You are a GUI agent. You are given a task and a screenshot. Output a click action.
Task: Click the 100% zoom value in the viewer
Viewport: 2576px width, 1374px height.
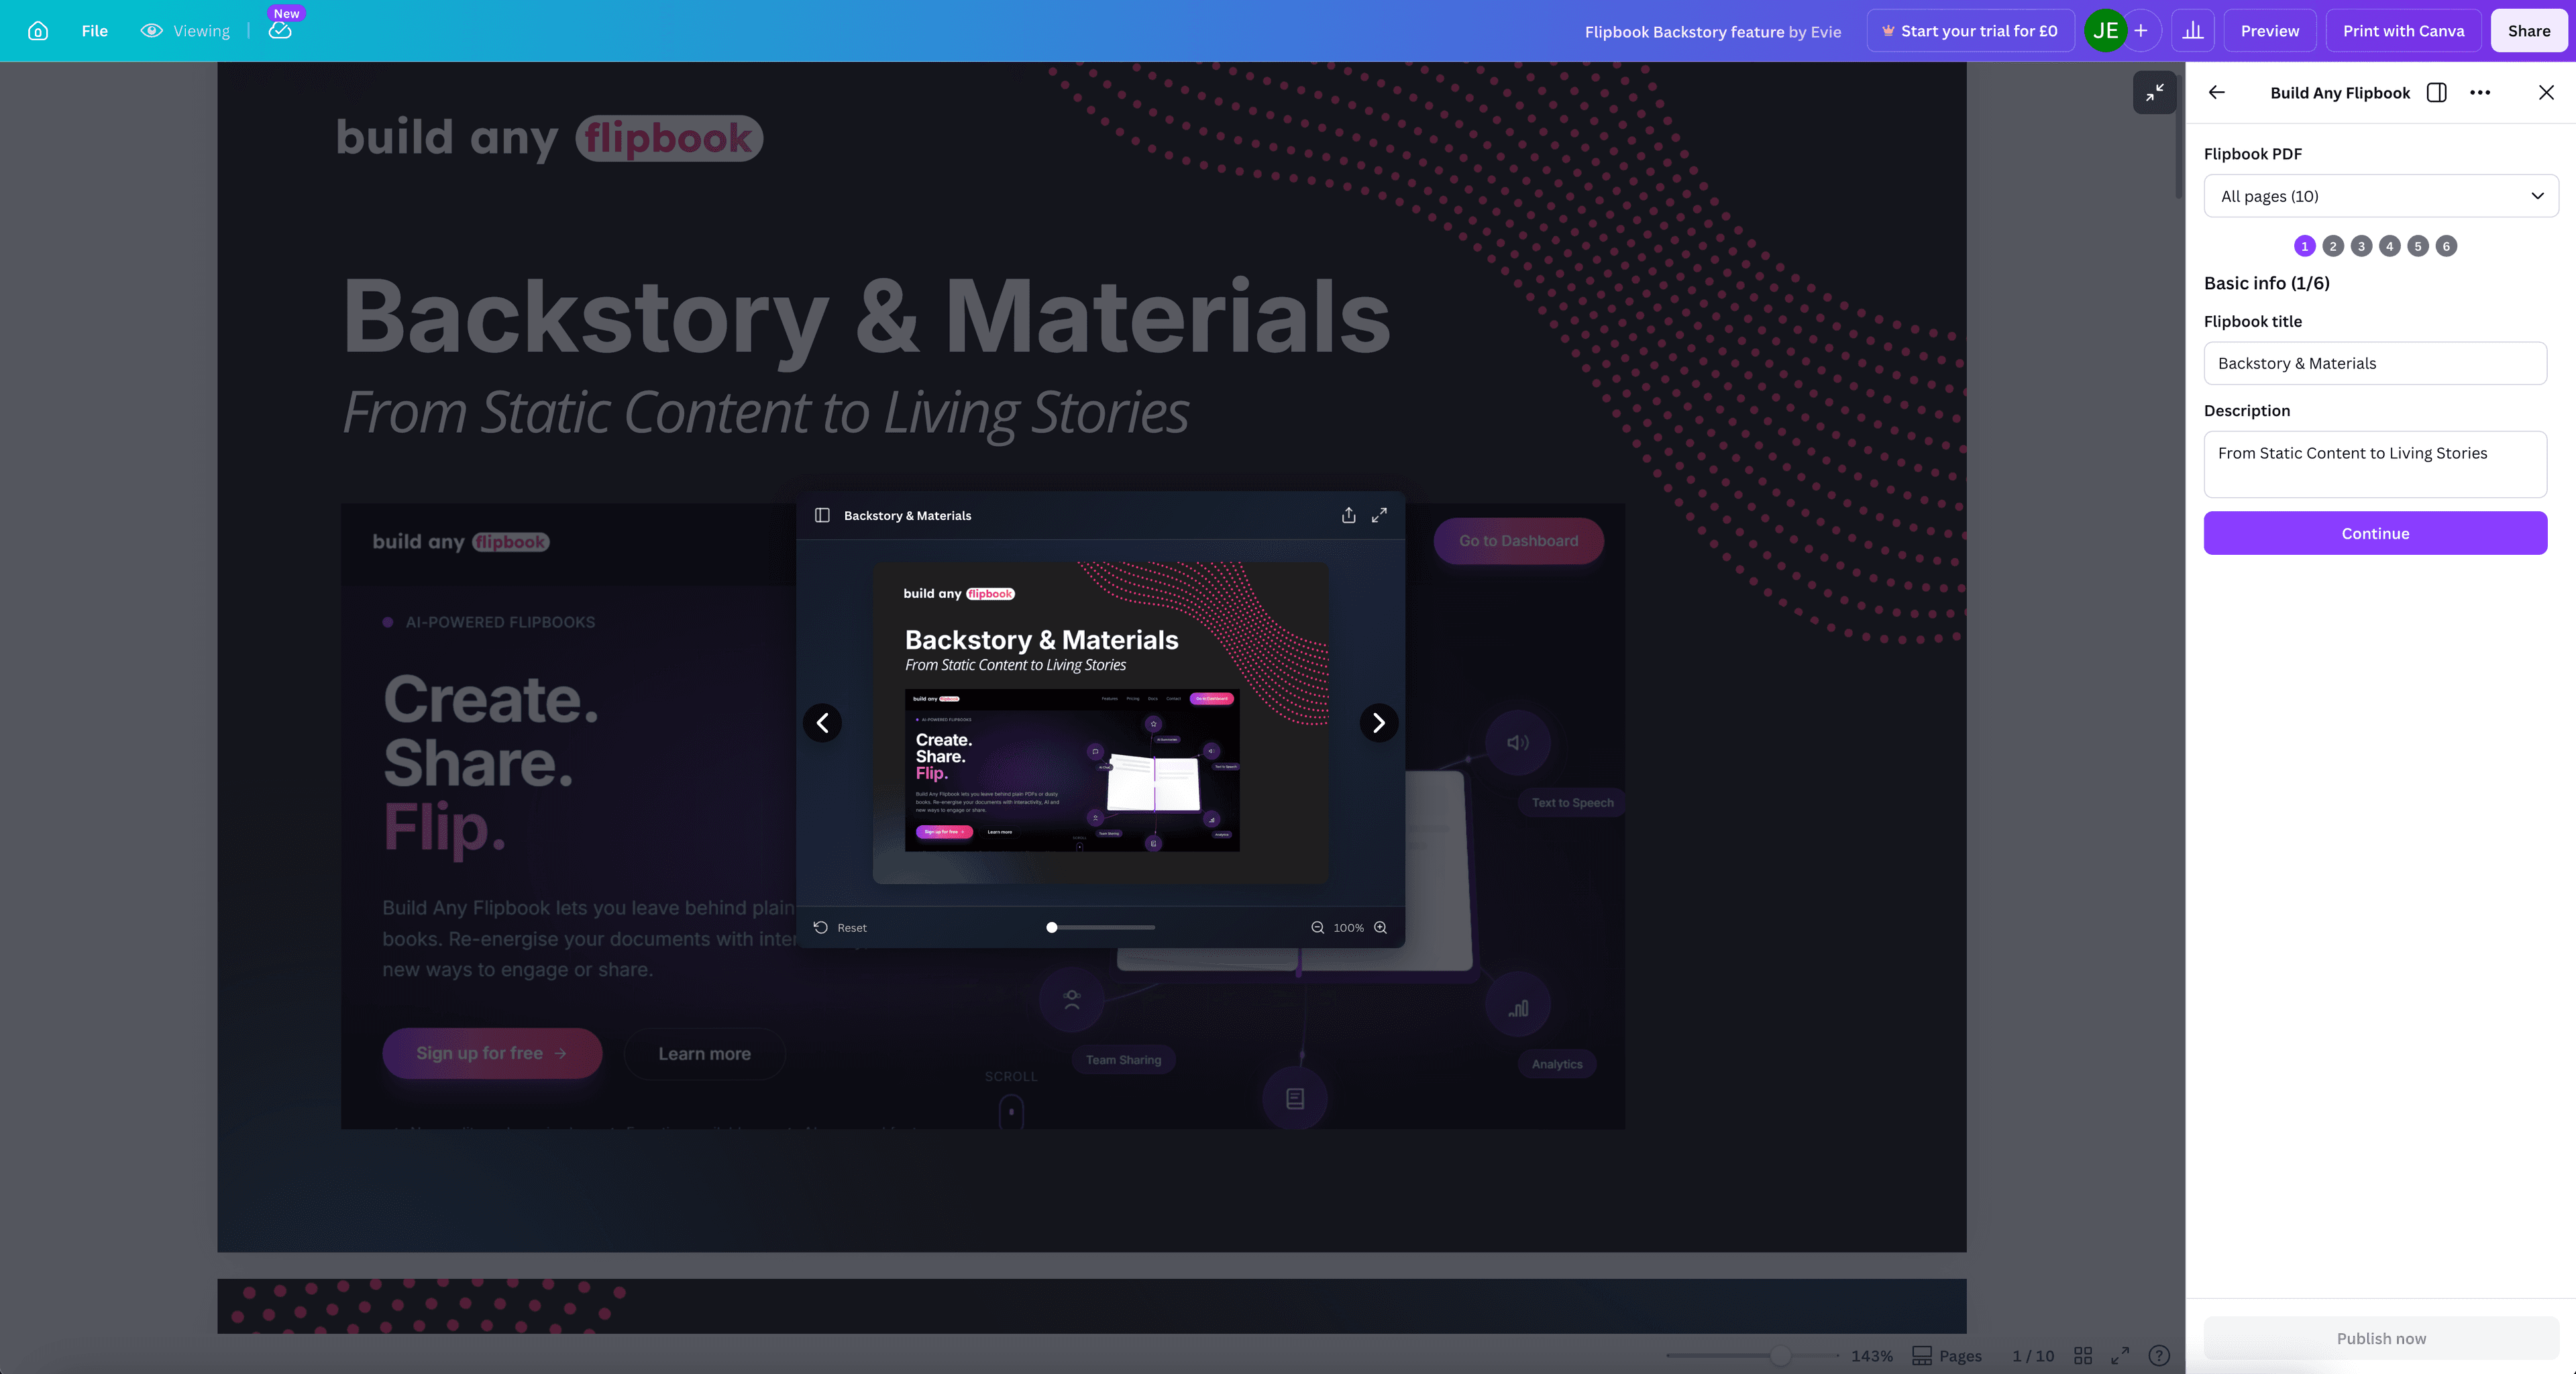click(1348, 927)
